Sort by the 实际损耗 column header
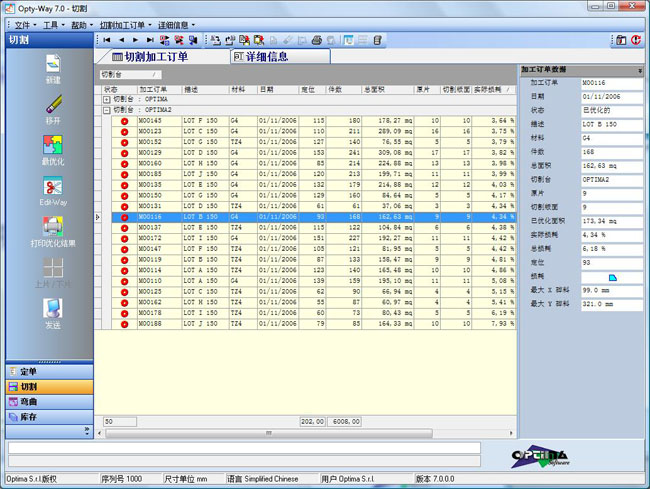650x489 pixels. click(493, 90)
